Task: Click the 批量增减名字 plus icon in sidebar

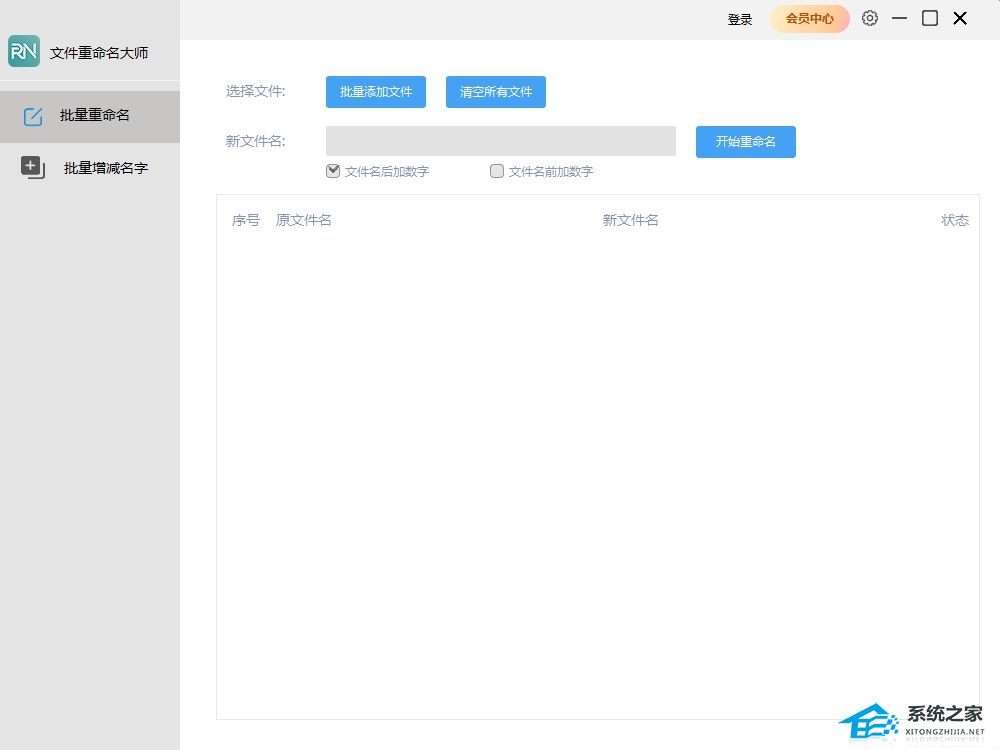Action: click(33, 167)
